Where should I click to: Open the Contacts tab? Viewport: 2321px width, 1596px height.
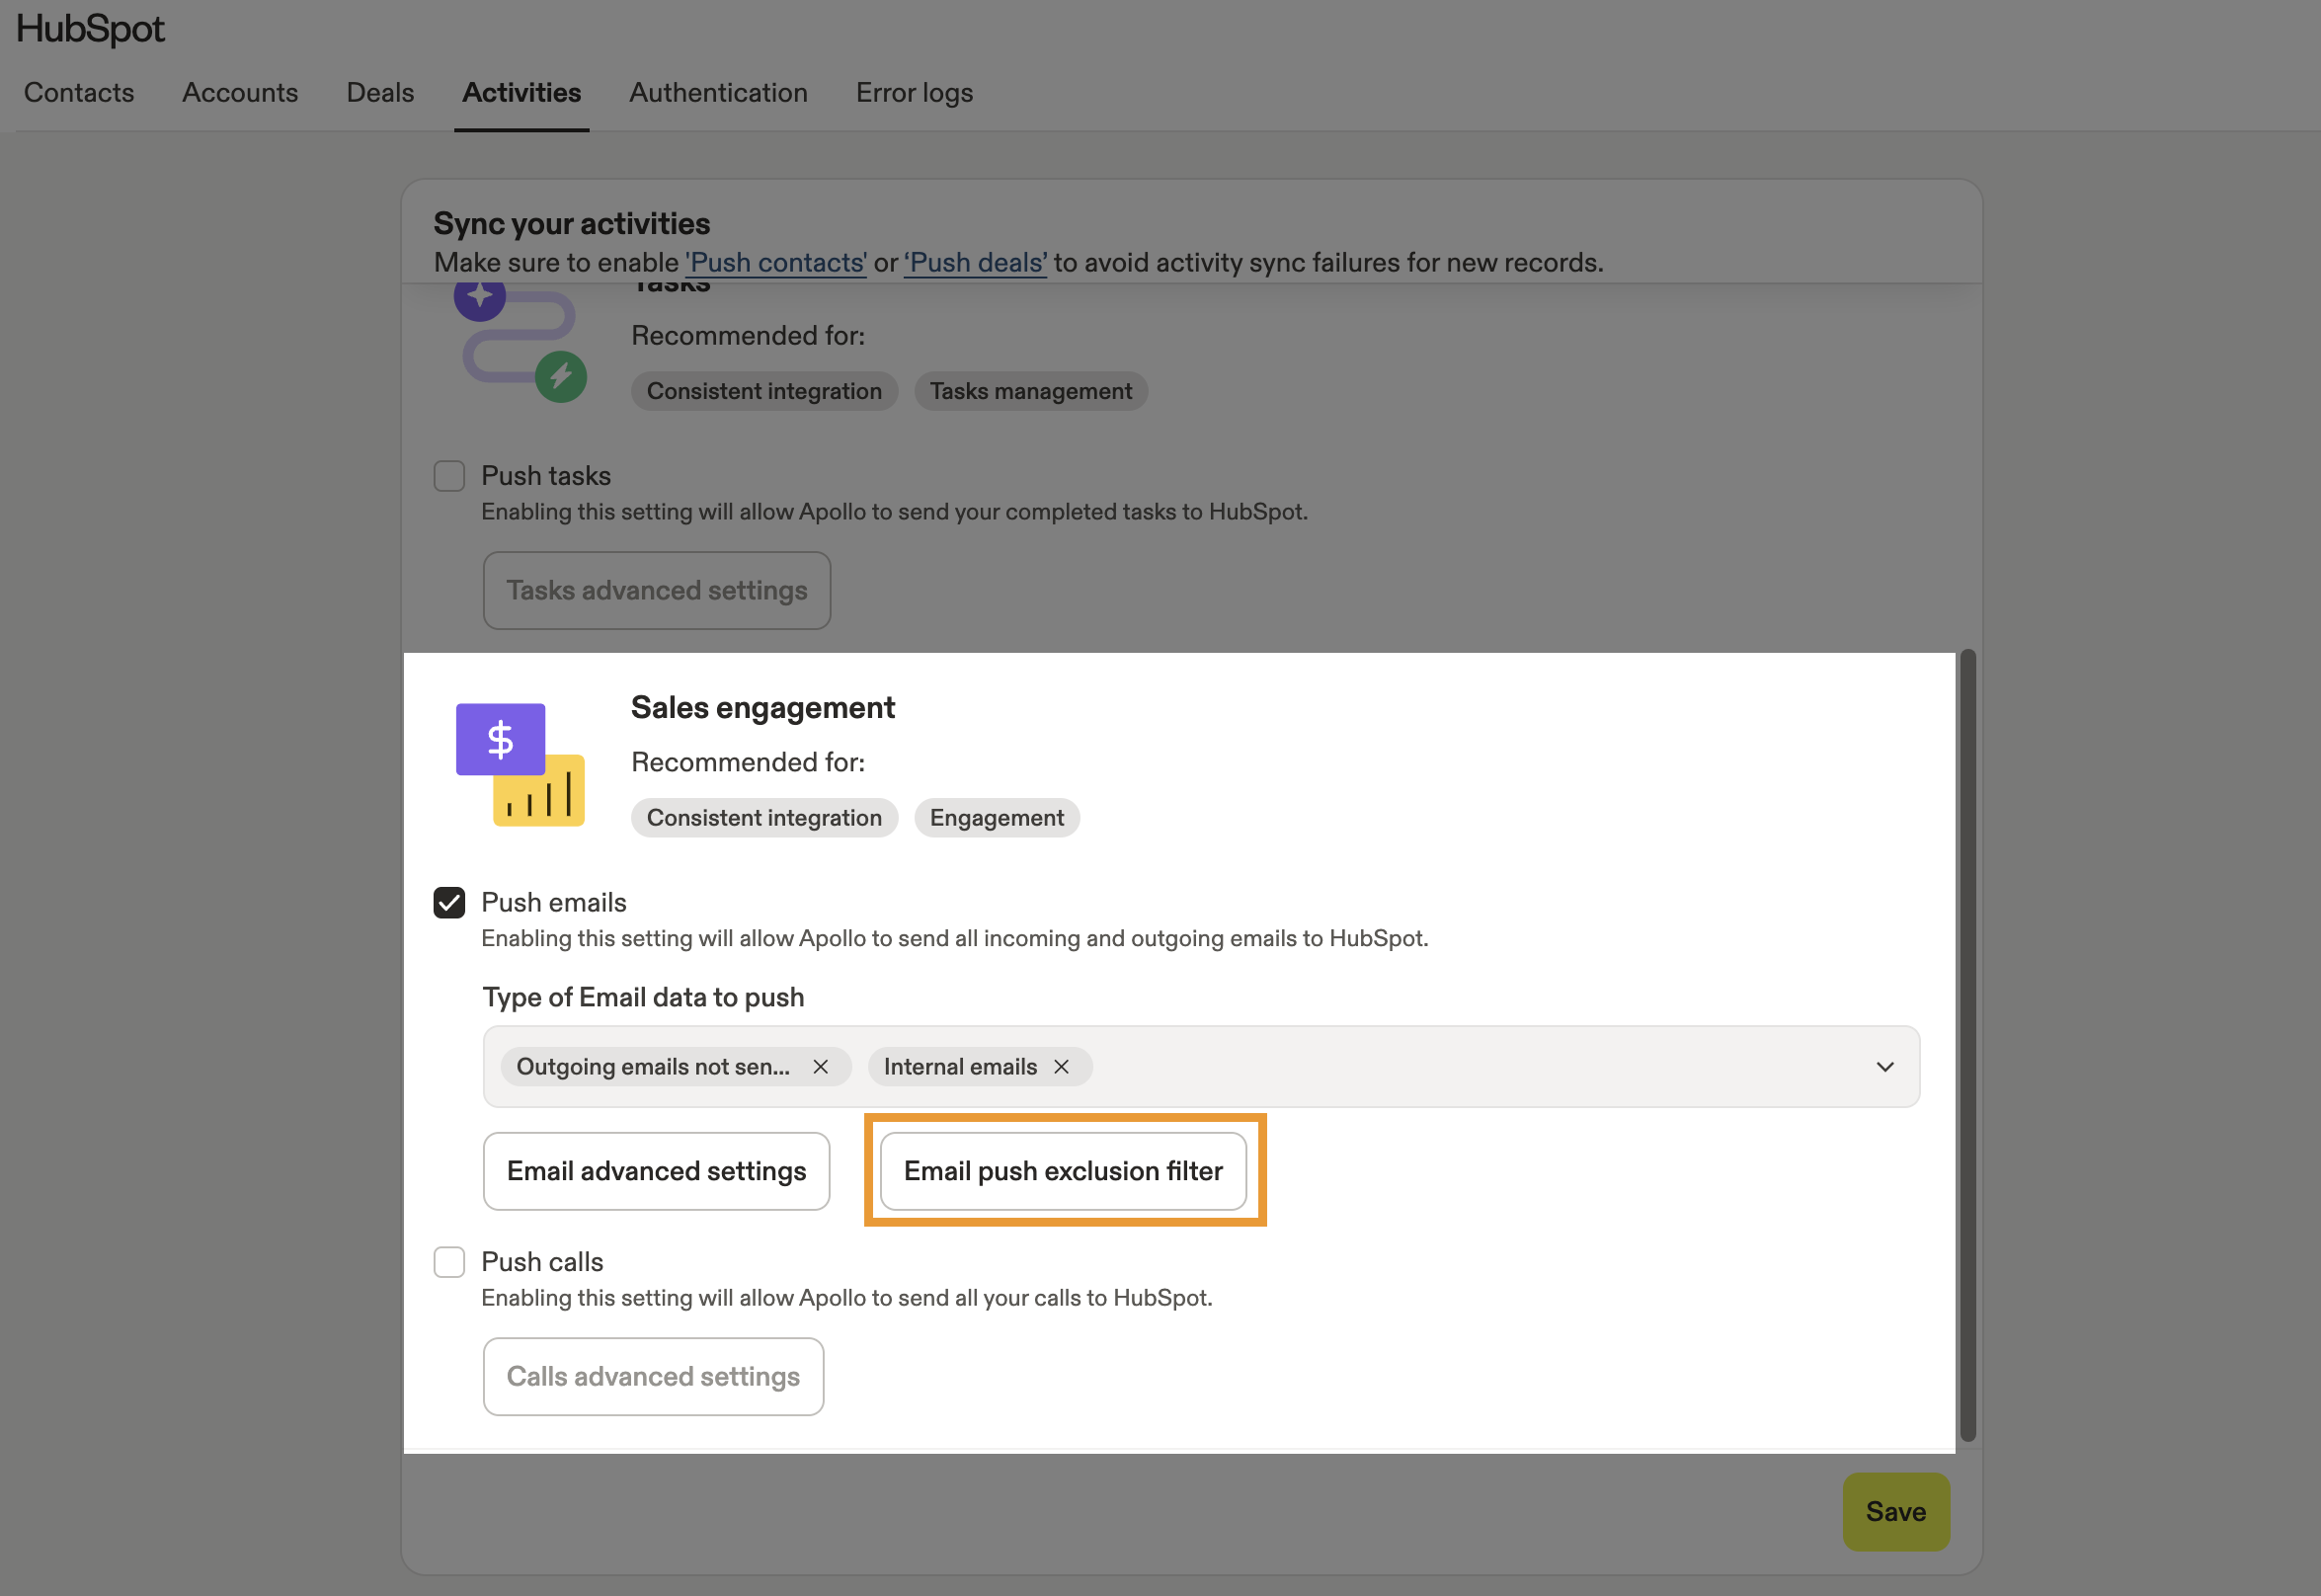pos(79,92)
